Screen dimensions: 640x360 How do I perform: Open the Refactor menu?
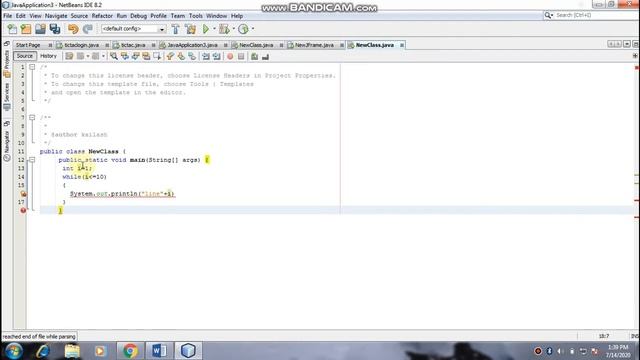(x=102, y=16)
